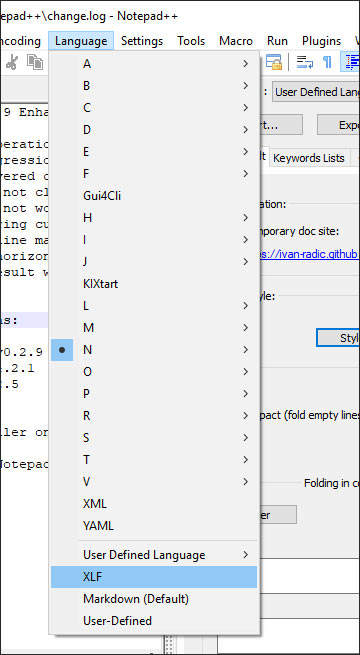Click the Styler button in the dialog

[x=339, y=338]
